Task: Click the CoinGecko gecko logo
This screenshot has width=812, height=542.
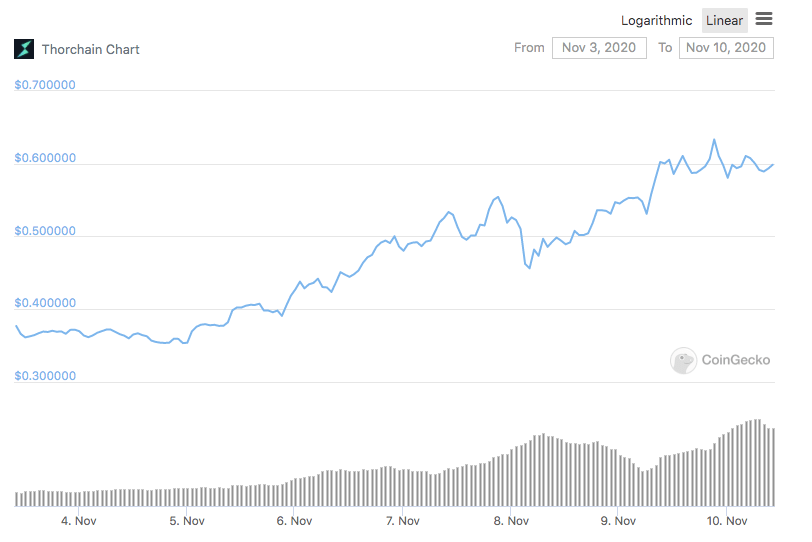Action: point(683,360)
